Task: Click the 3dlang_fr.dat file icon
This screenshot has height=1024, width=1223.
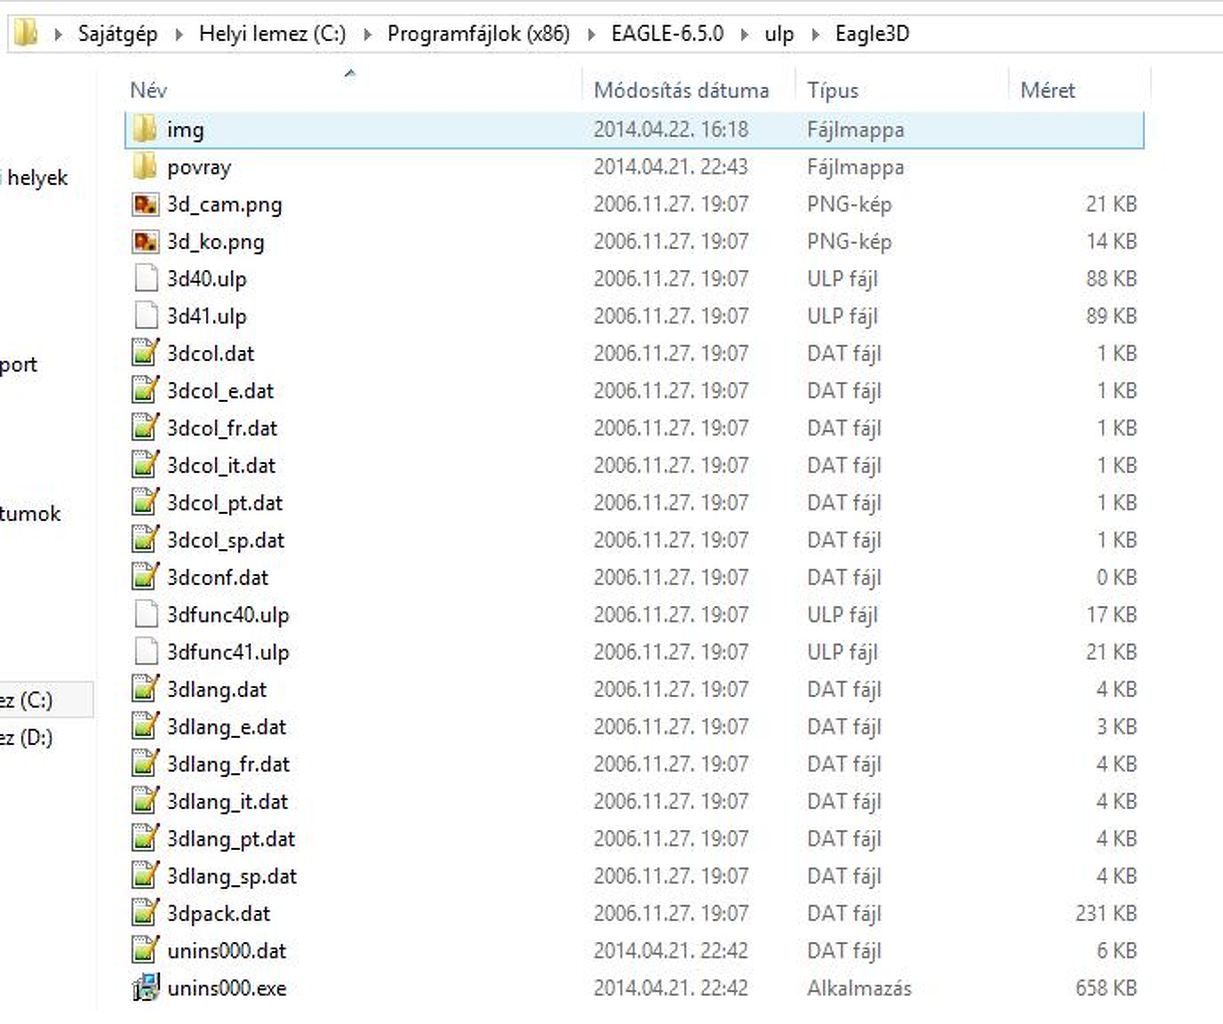Action: click(x=146, y=764)
